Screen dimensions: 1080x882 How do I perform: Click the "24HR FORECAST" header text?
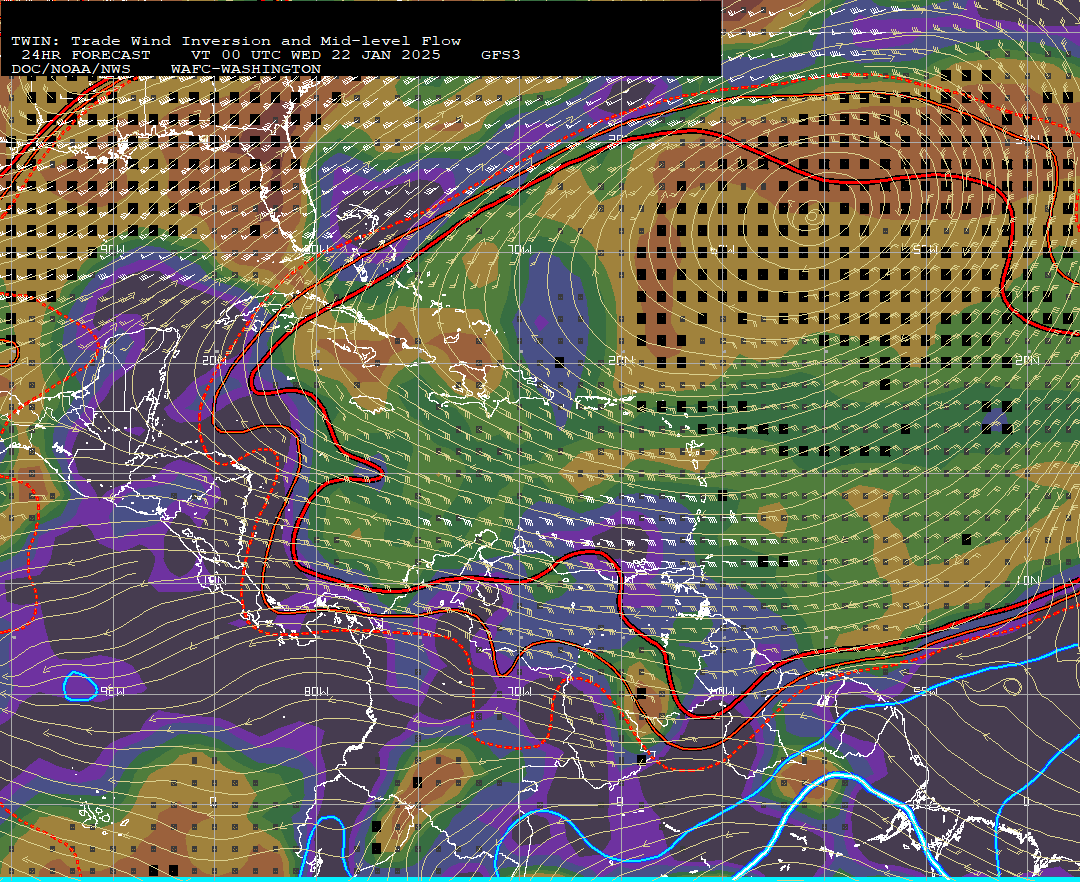tap(85, 55)
